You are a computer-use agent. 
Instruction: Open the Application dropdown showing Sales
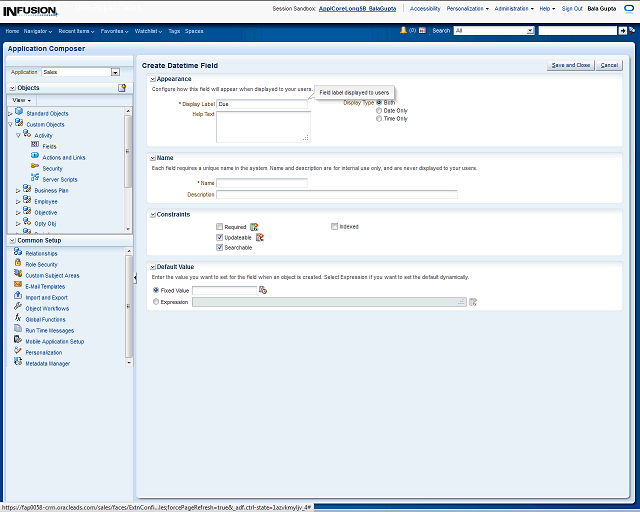(115, 73)
